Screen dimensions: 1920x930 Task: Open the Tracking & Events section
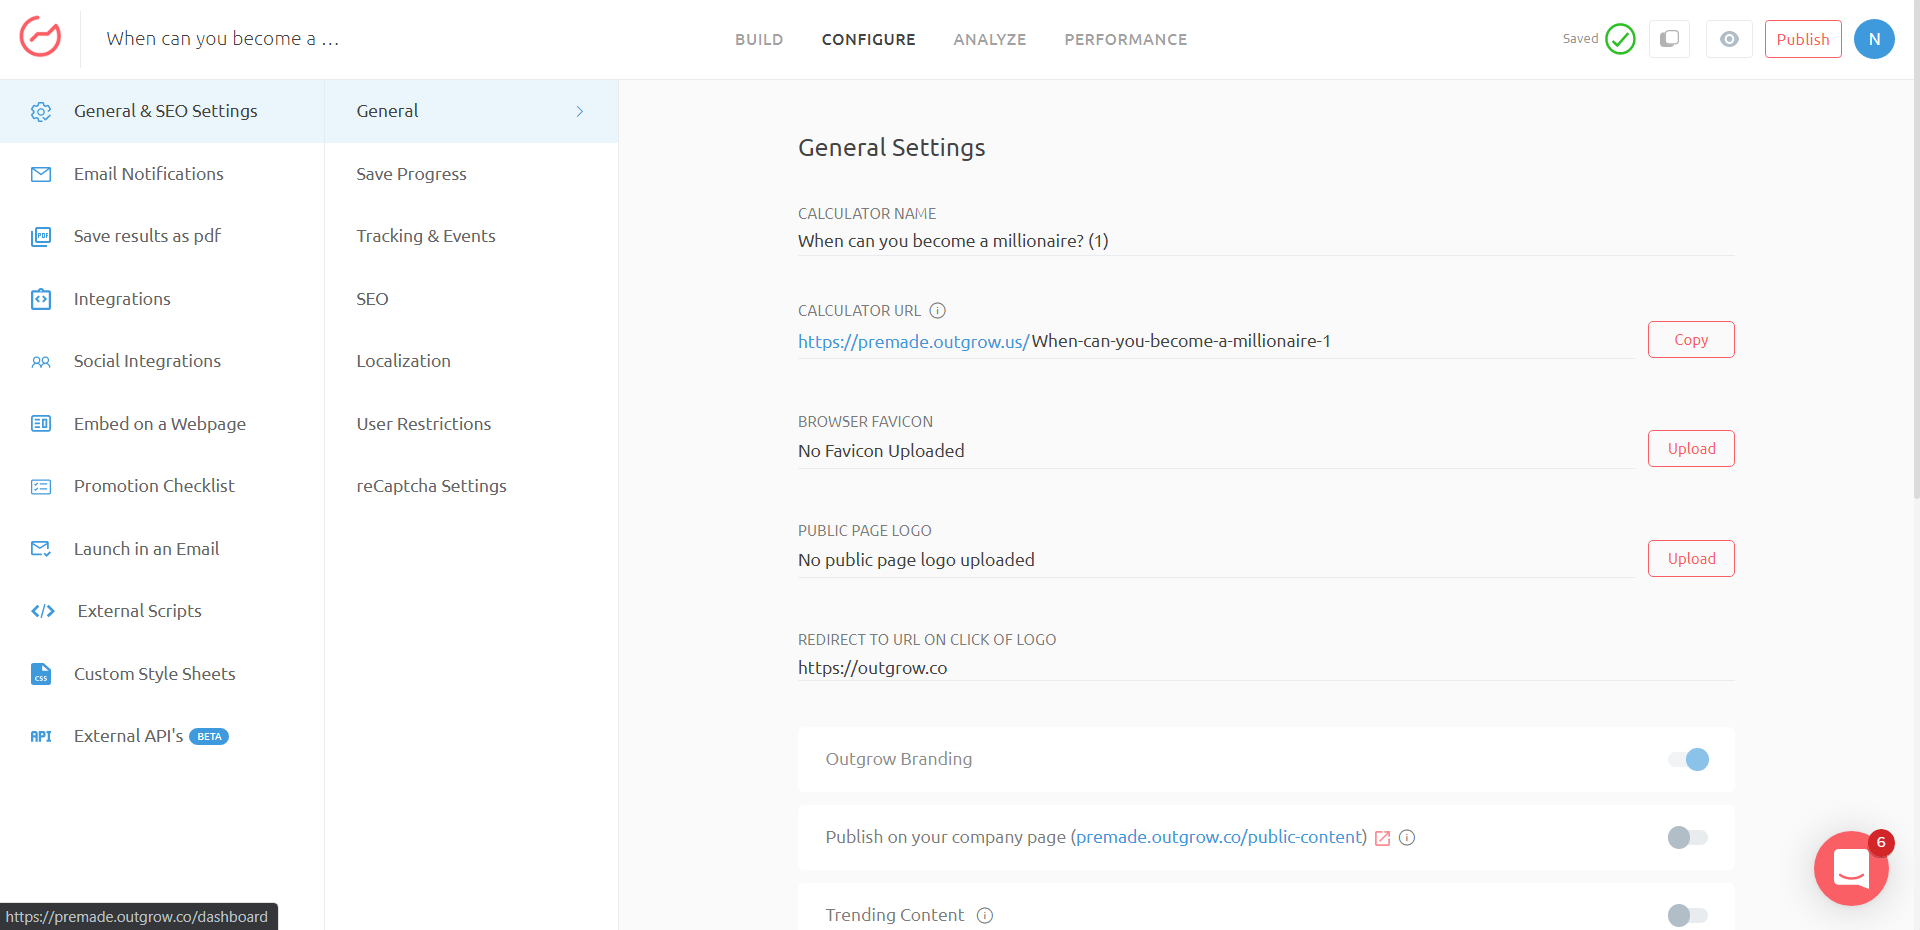tap(426, 236)
